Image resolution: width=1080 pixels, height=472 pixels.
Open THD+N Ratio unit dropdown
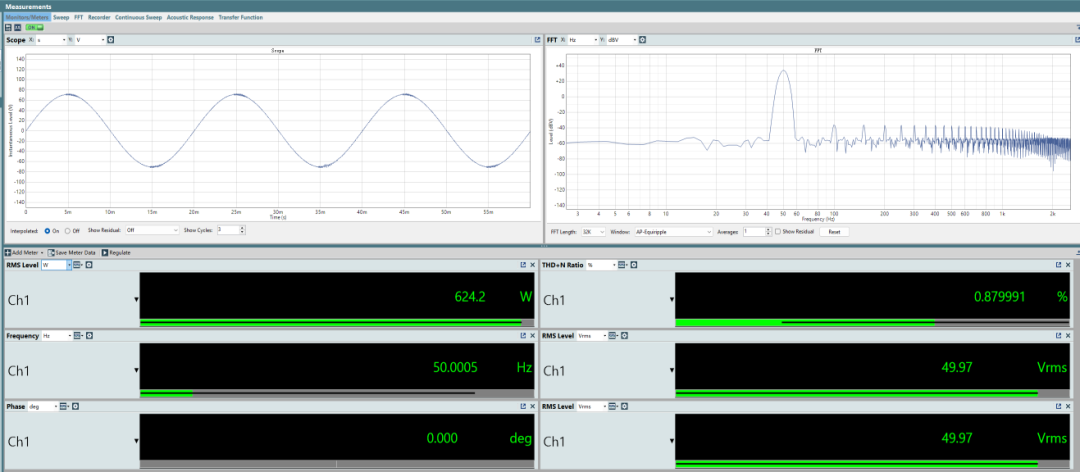click(x=601, y=265)
